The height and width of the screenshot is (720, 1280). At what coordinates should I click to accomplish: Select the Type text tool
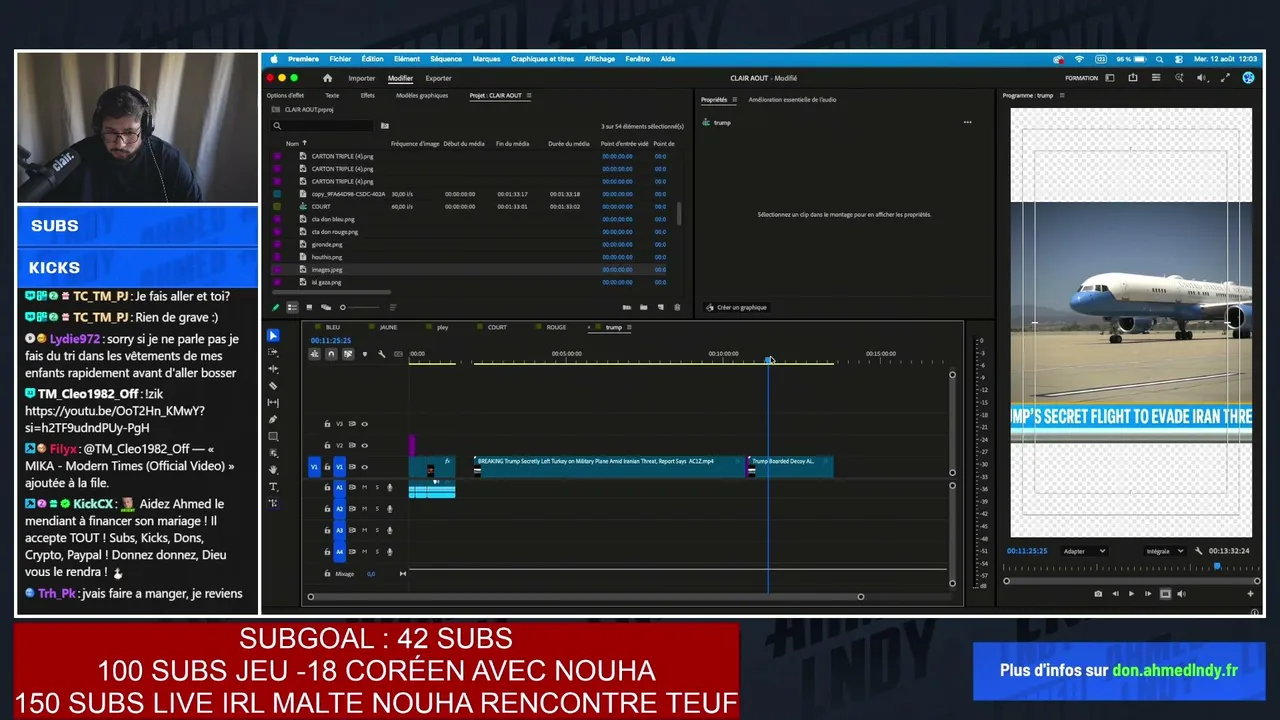pyautogui.click(x=273, y=486)
